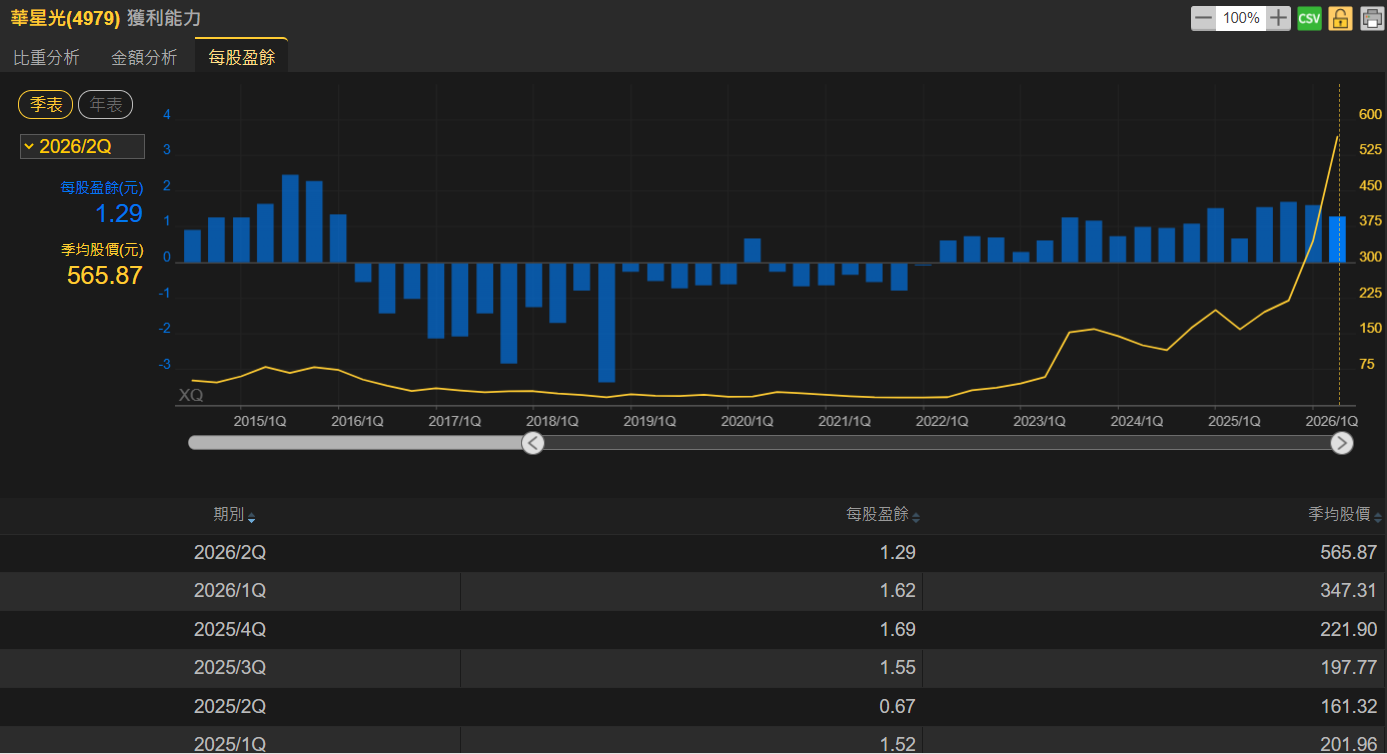The image size is (1387, 754).
Task: Open the 2026/2Q period dropdown
Action: [82, 147]
